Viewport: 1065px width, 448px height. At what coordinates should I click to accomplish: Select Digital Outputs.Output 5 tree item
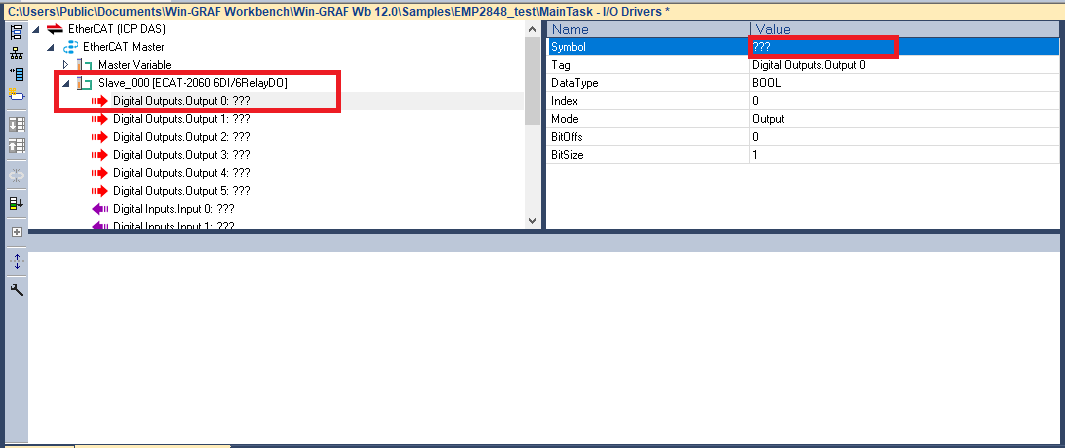(x=181, y=191)
